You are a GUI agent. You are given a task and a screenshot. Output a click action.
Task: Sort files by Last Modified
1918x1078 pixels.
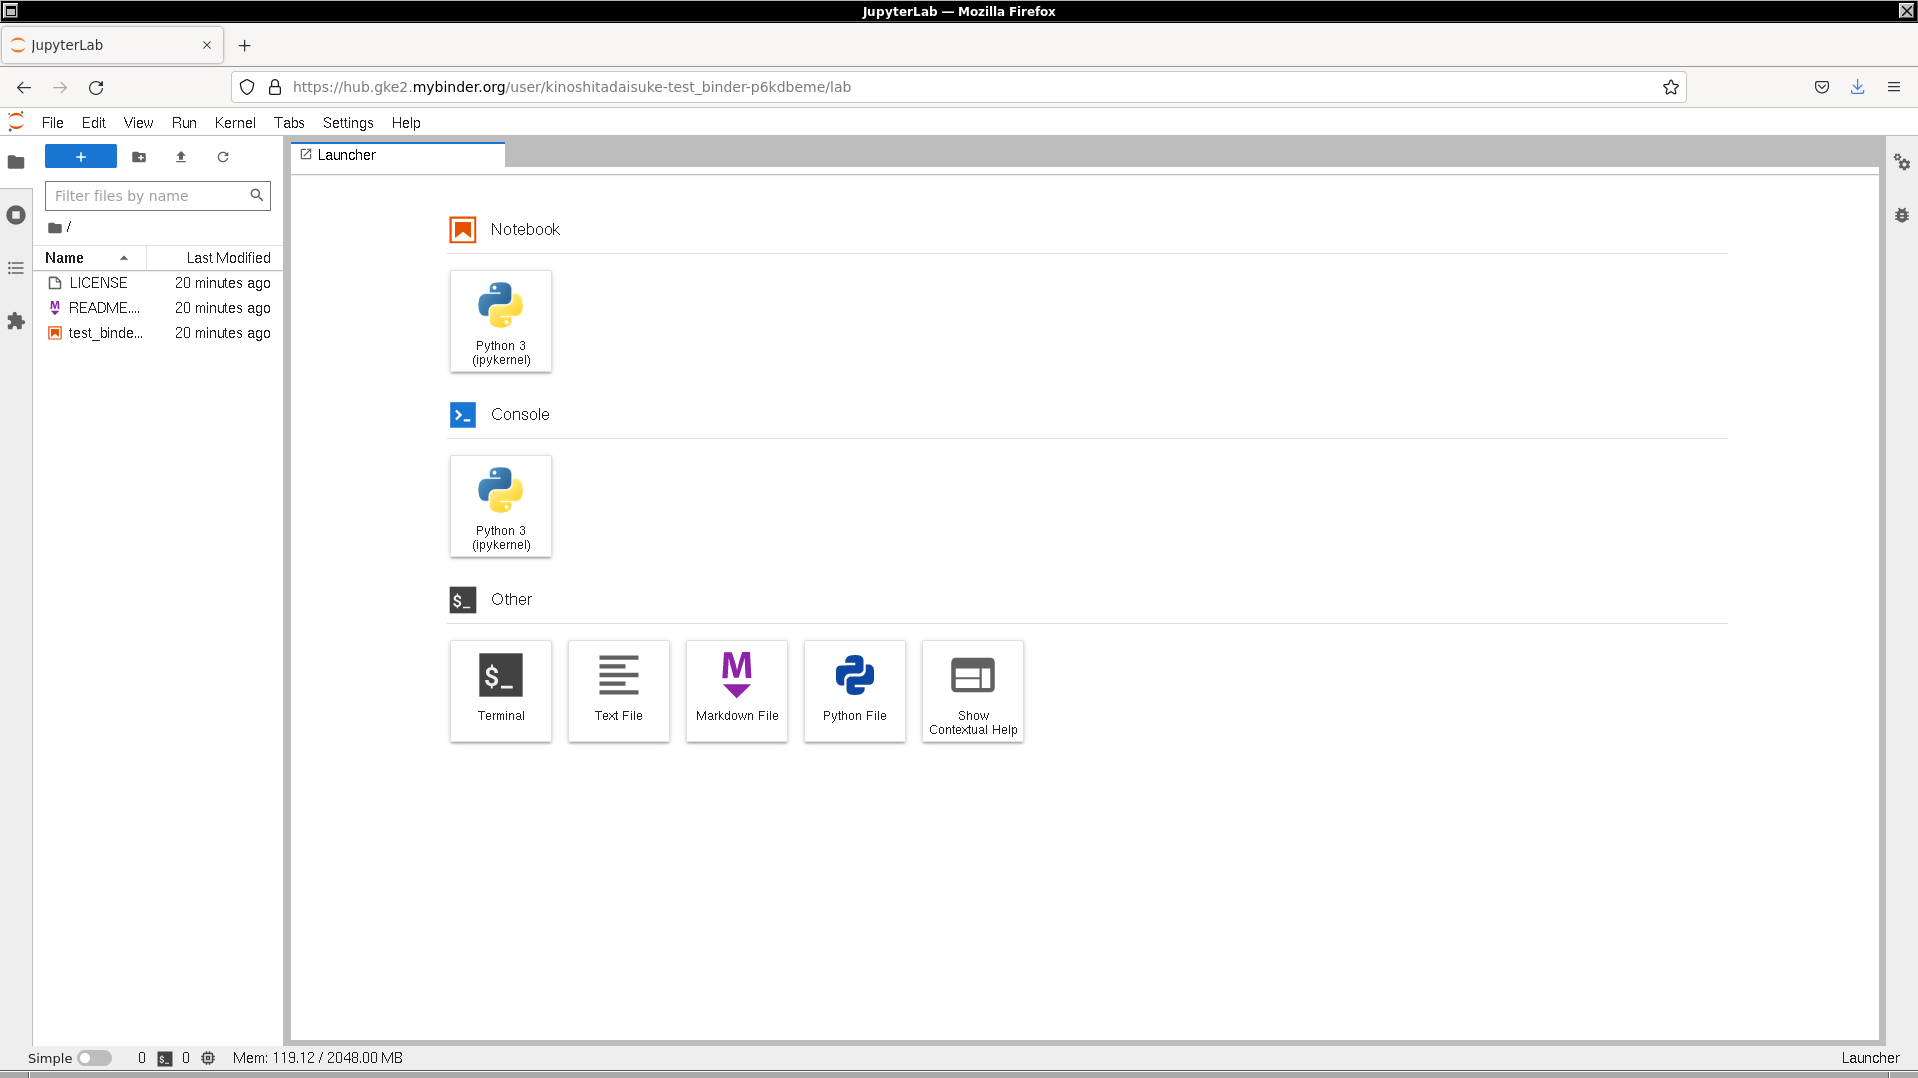click(227, 258)
